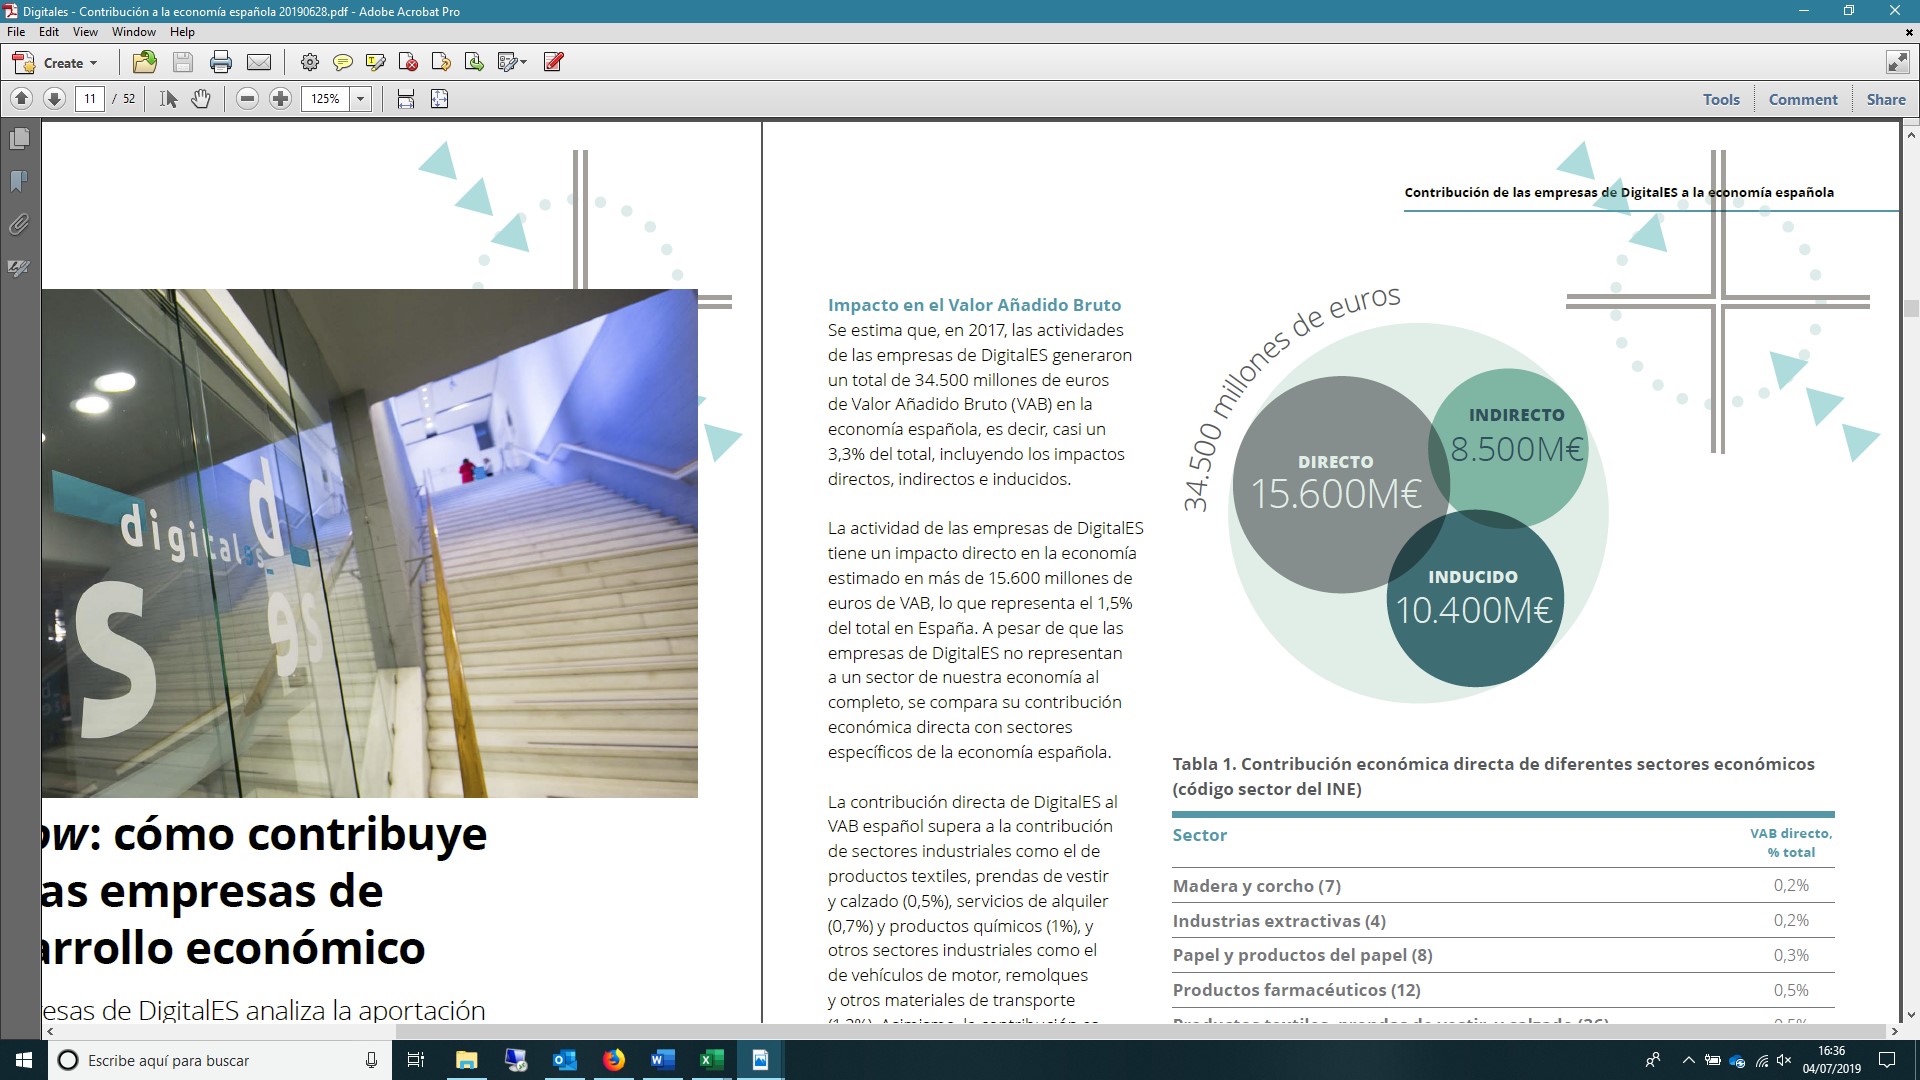Click the 'Madera y corcho (7)' table row

(x=1503, y=886)
